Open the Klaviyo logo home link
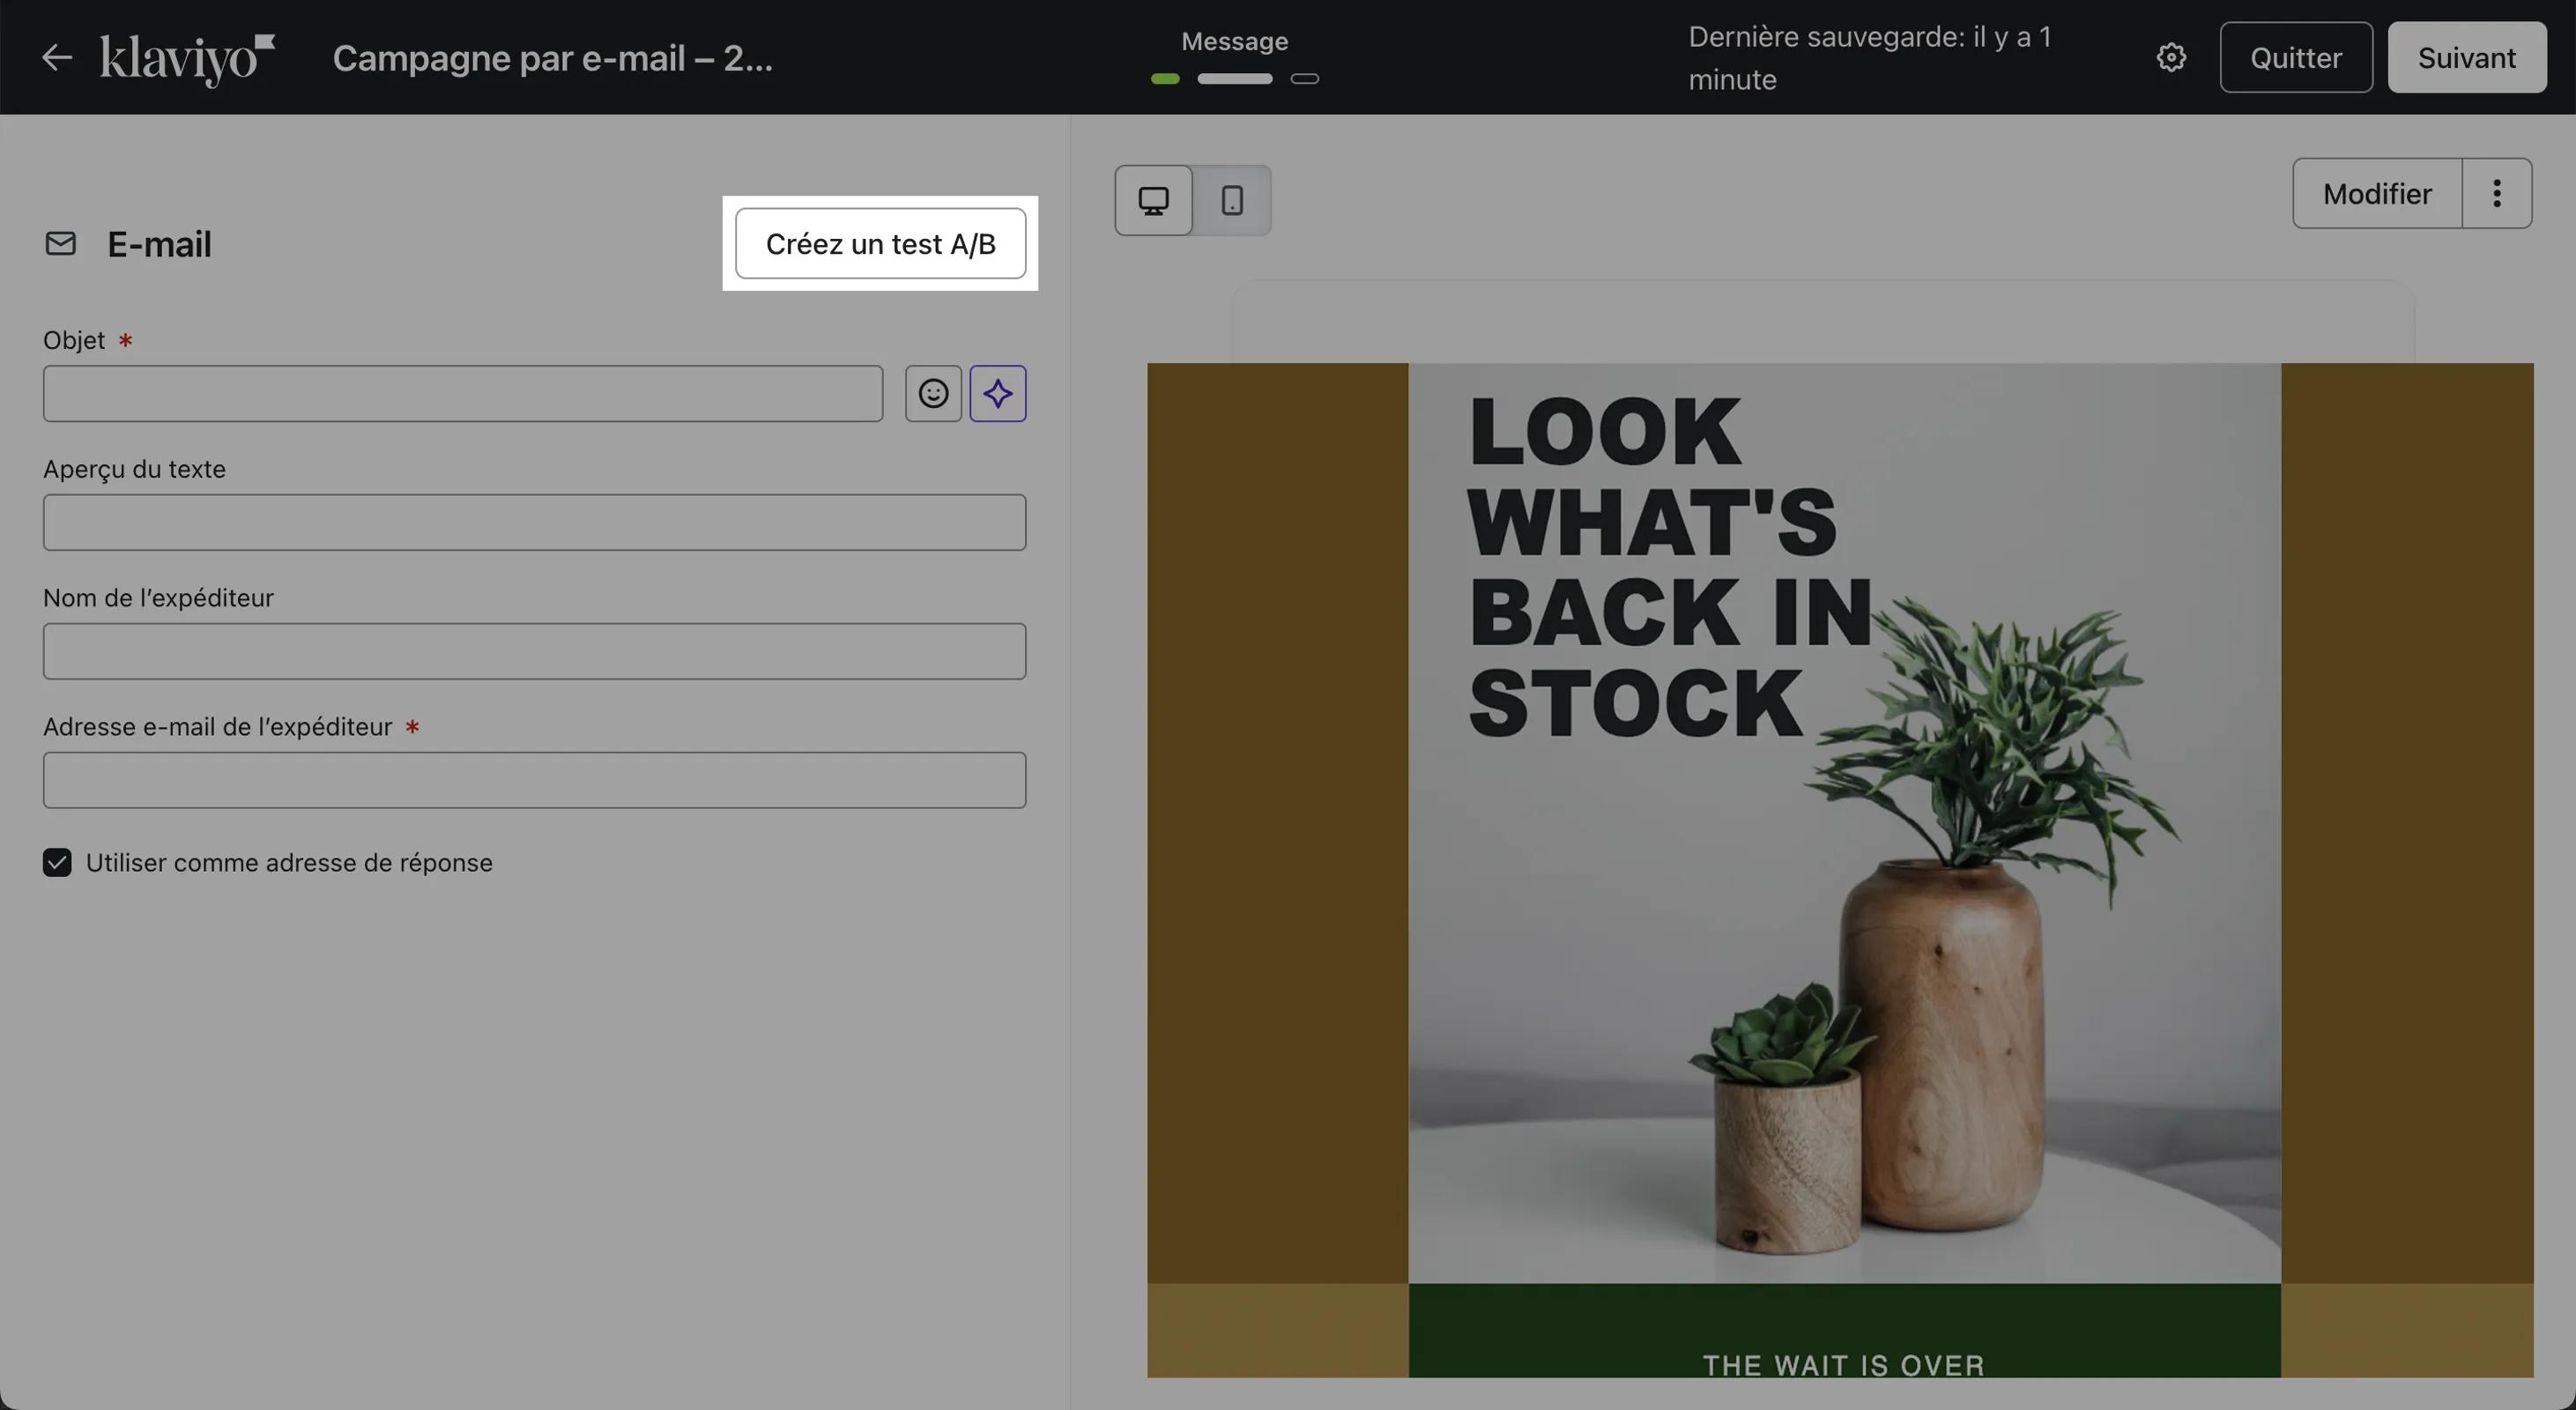The image size is (2576, 1410). tap(187, 59)
